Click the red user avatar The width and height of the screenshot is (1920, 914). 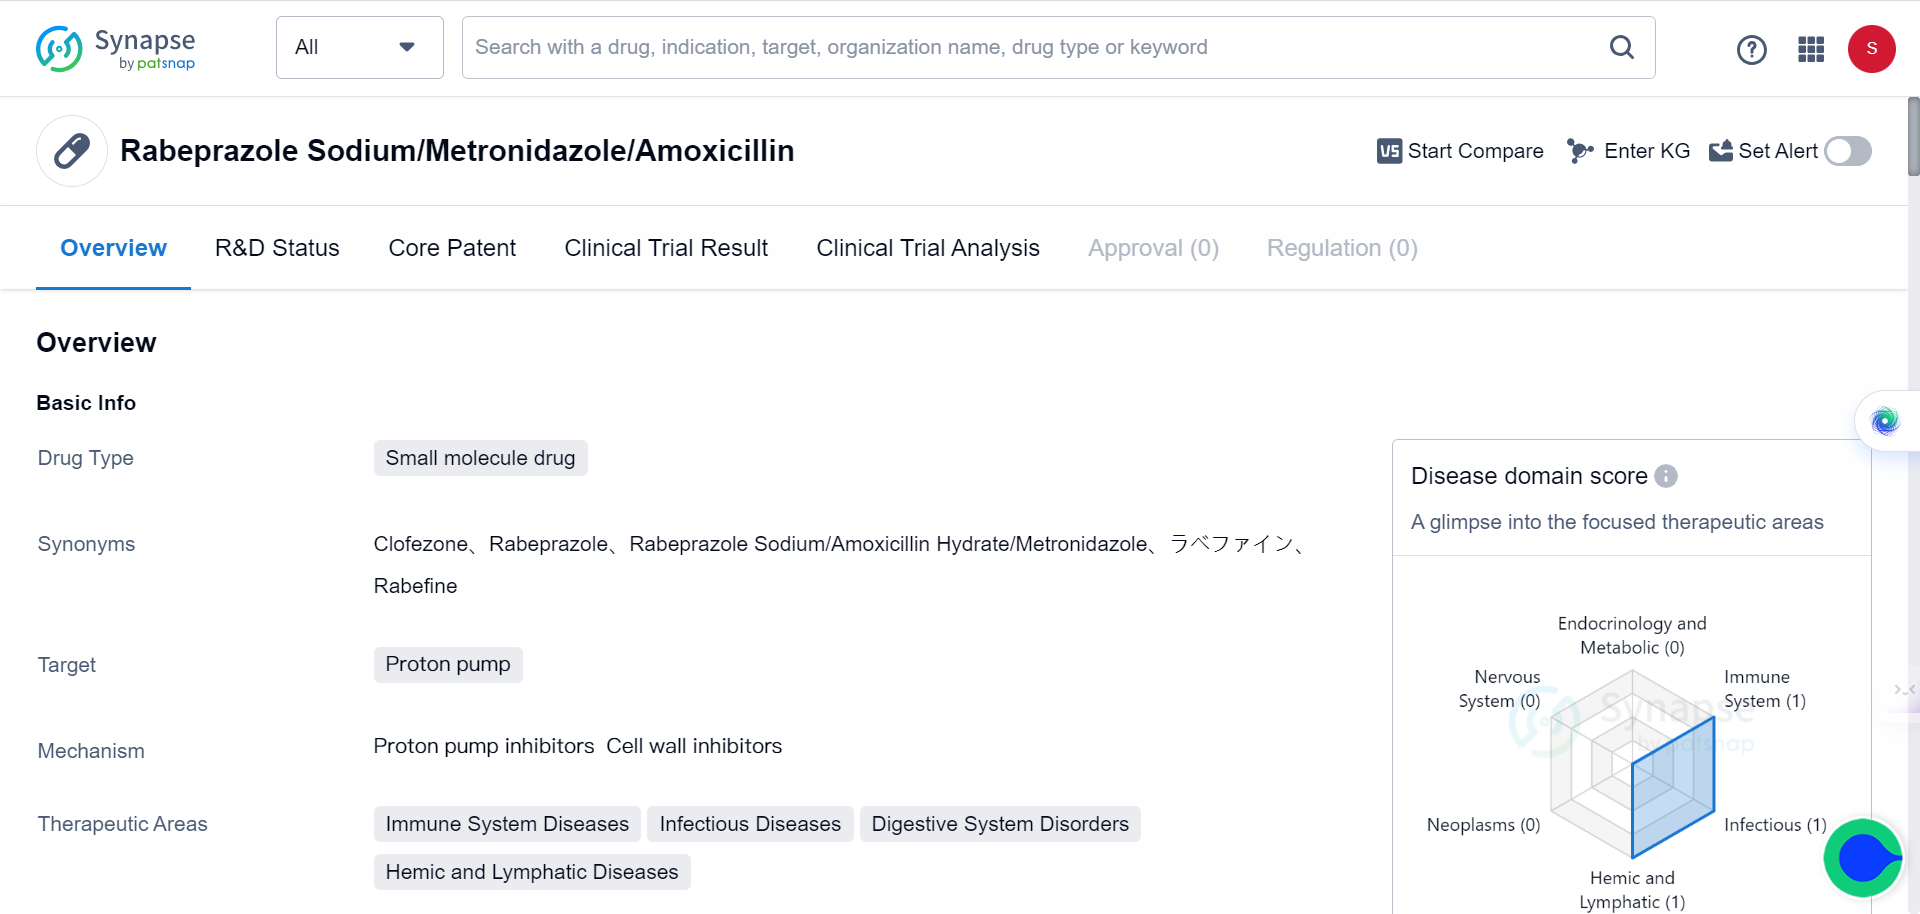[x=1871, y=49]
